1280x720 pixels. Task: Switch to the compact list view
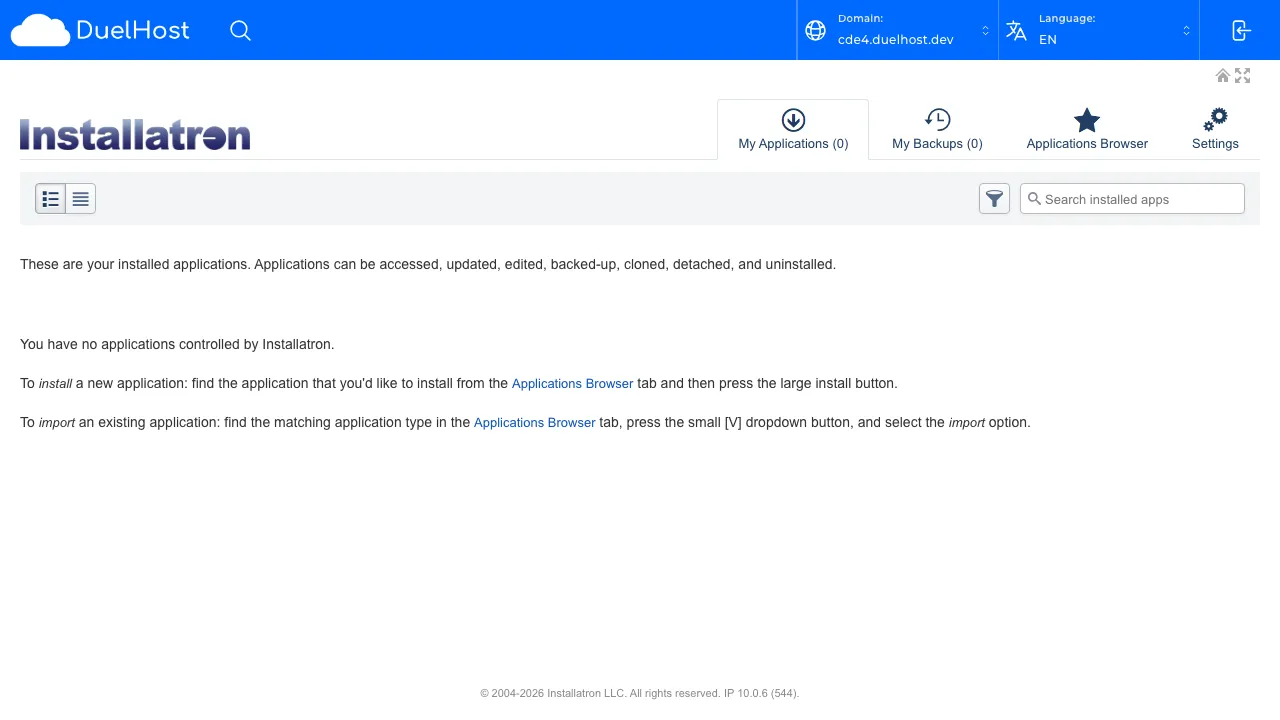(79, 198)
